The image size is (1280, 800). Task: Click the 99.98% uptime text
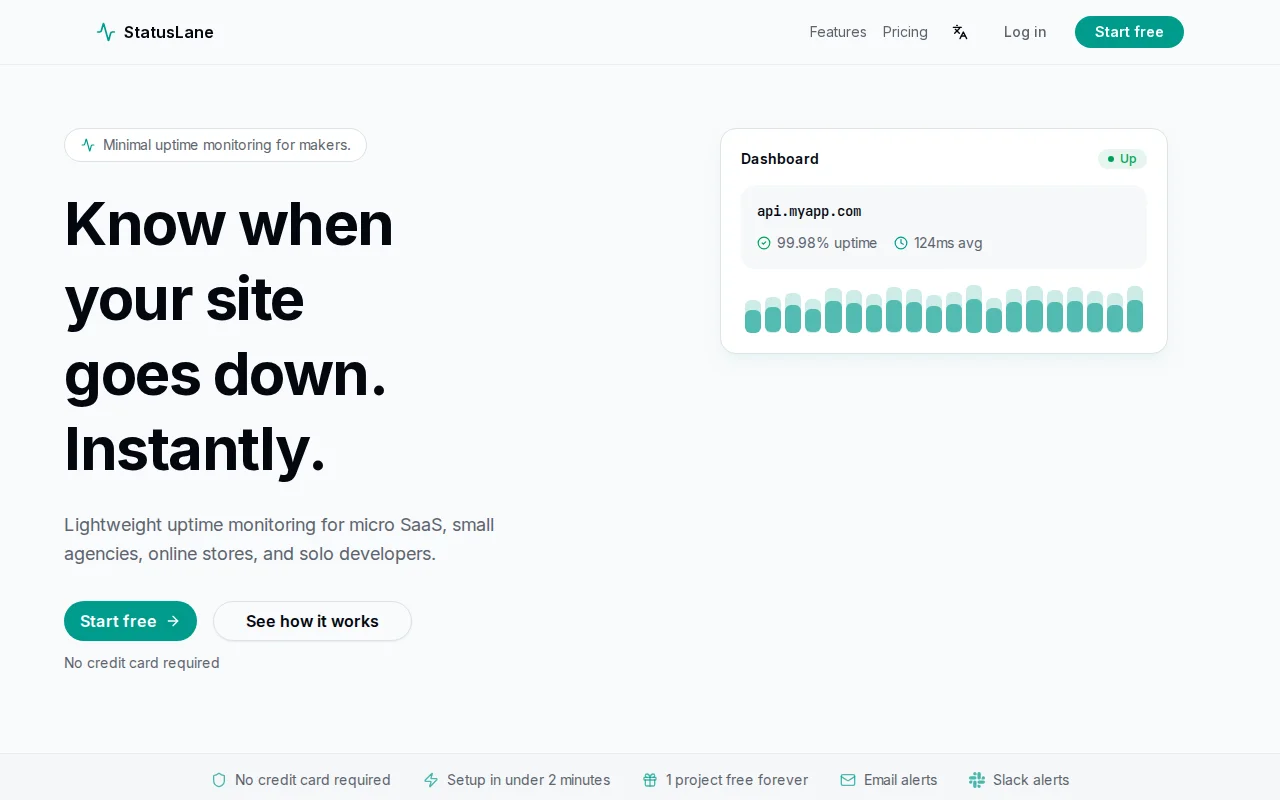click(827, 243)
